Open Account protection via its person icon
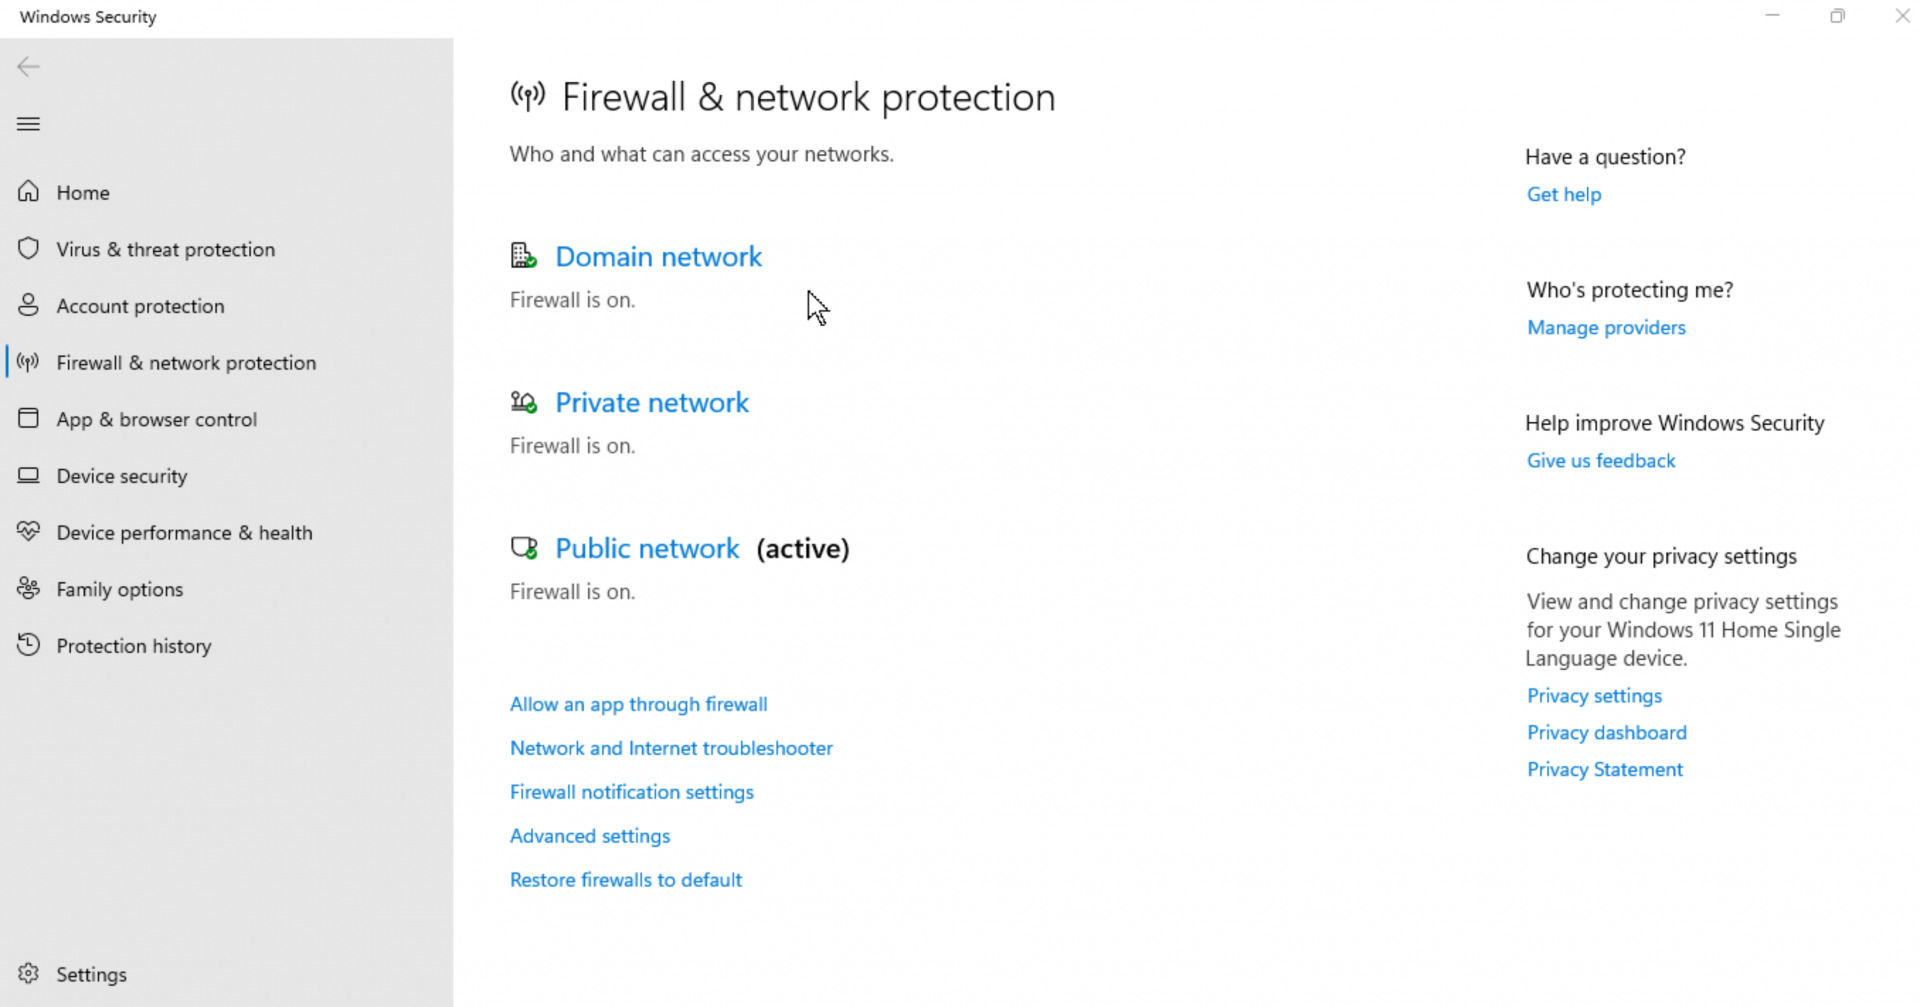This screenshot has width=1920, height=1007. (28, 305)
